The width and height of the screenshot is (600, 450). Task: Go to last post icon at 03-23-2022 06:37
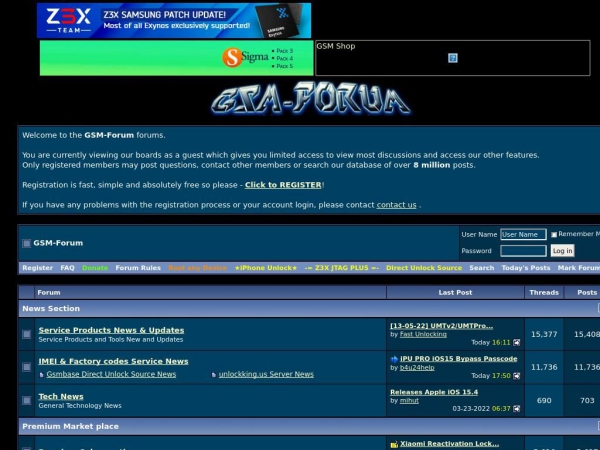click(x=517, y=409)
